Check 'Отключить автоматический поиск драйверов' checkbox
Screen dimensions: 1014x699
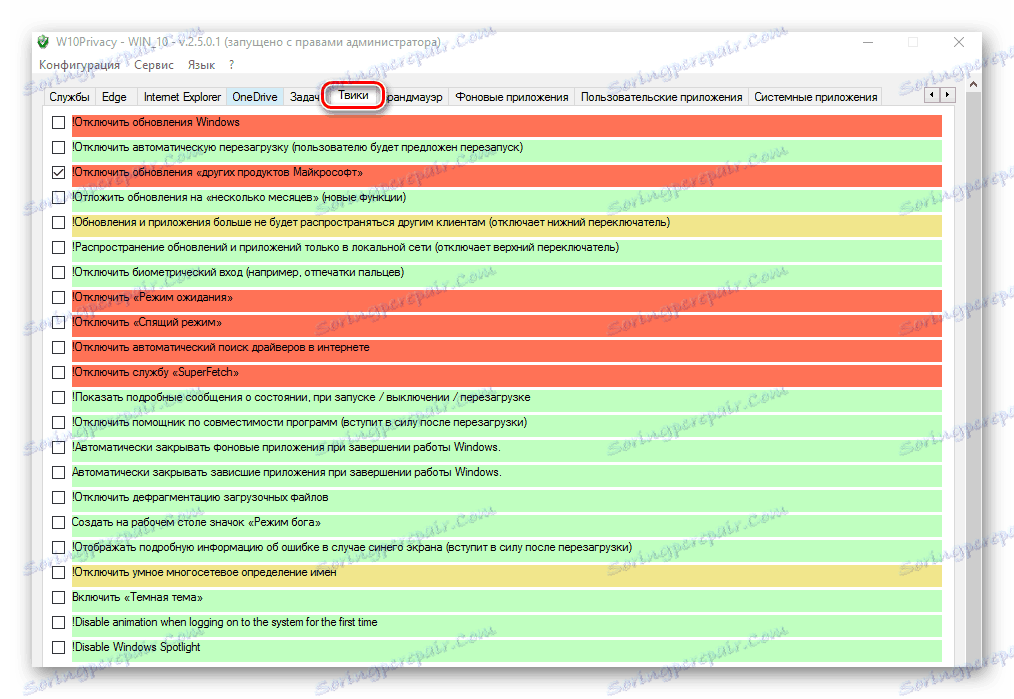pyautogui.click(x=58, y=347)
